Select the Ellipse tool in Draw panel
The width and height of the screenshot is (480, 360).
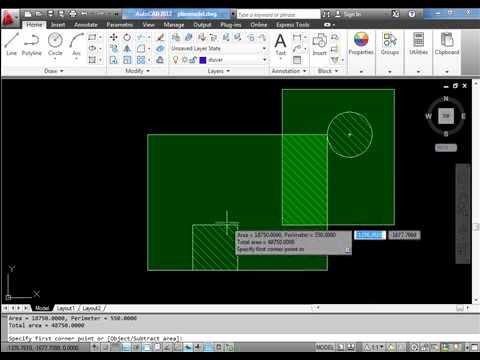coord(92,49)
